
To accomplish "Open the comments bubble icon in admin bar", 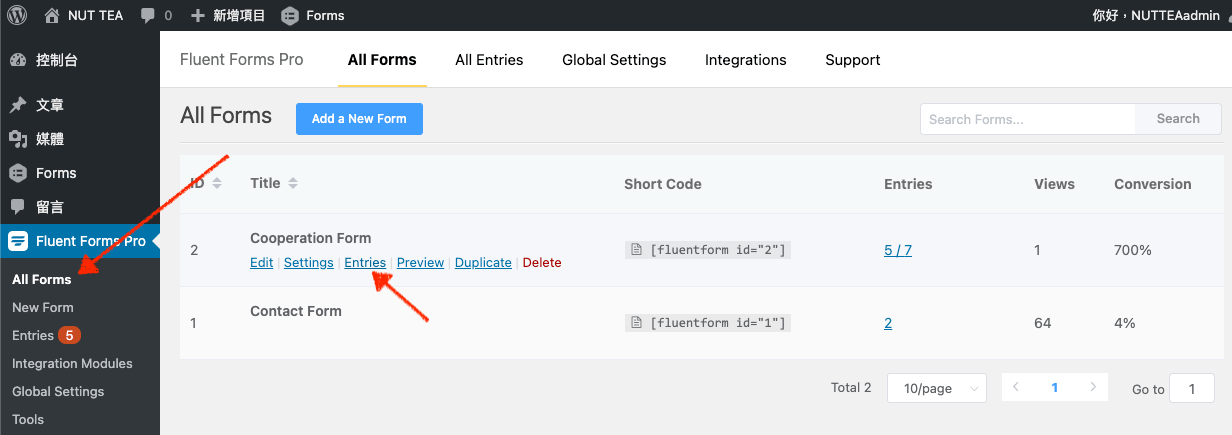I will tap(149, 15).
